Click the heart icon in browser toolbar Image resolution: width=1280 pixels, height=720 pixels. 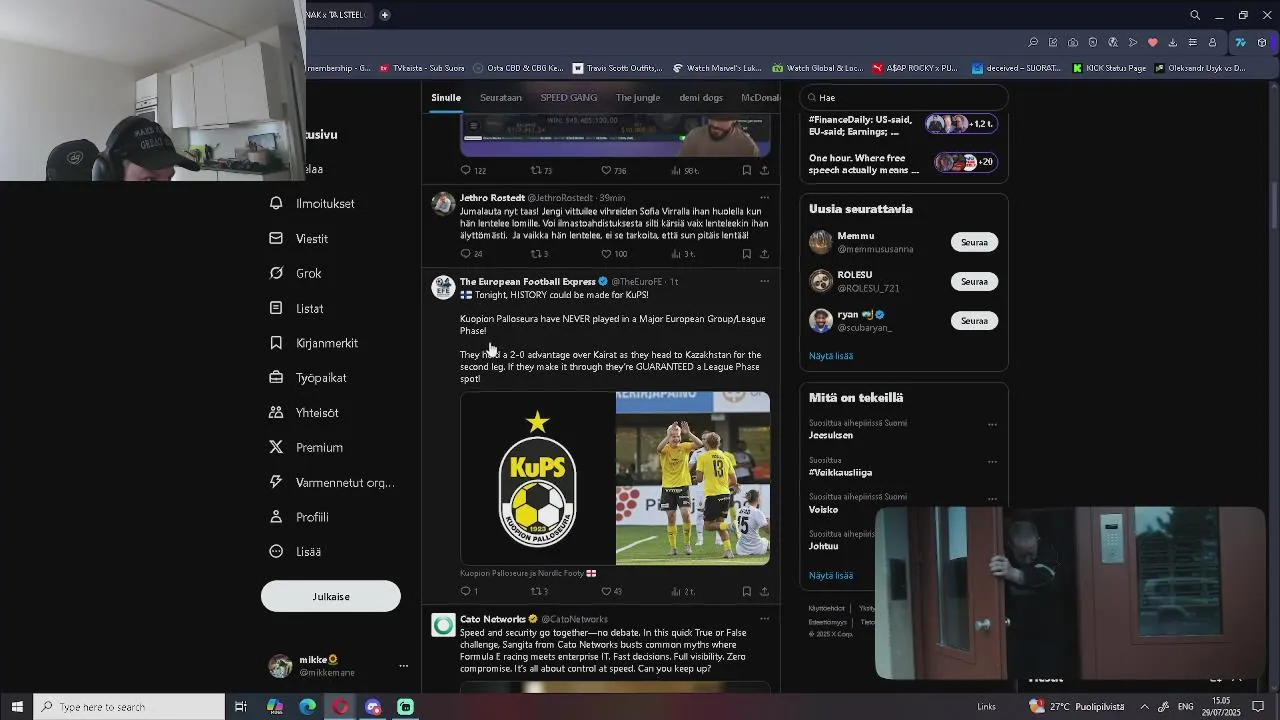point(1152,43)
